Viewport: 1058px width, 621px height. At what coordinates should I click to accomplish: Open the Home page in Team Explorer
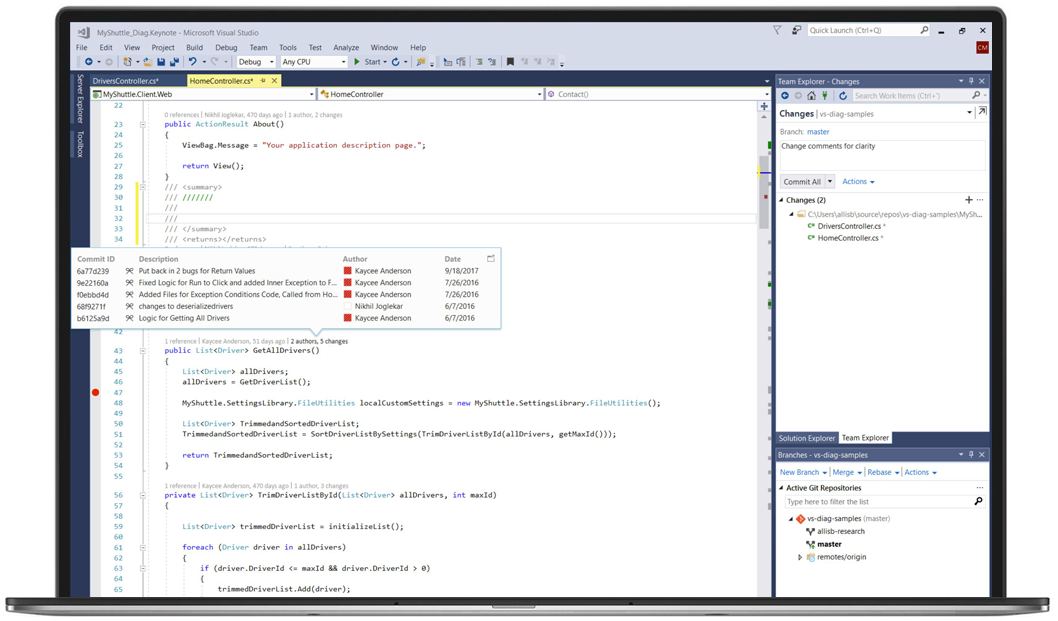click(811, 96)
